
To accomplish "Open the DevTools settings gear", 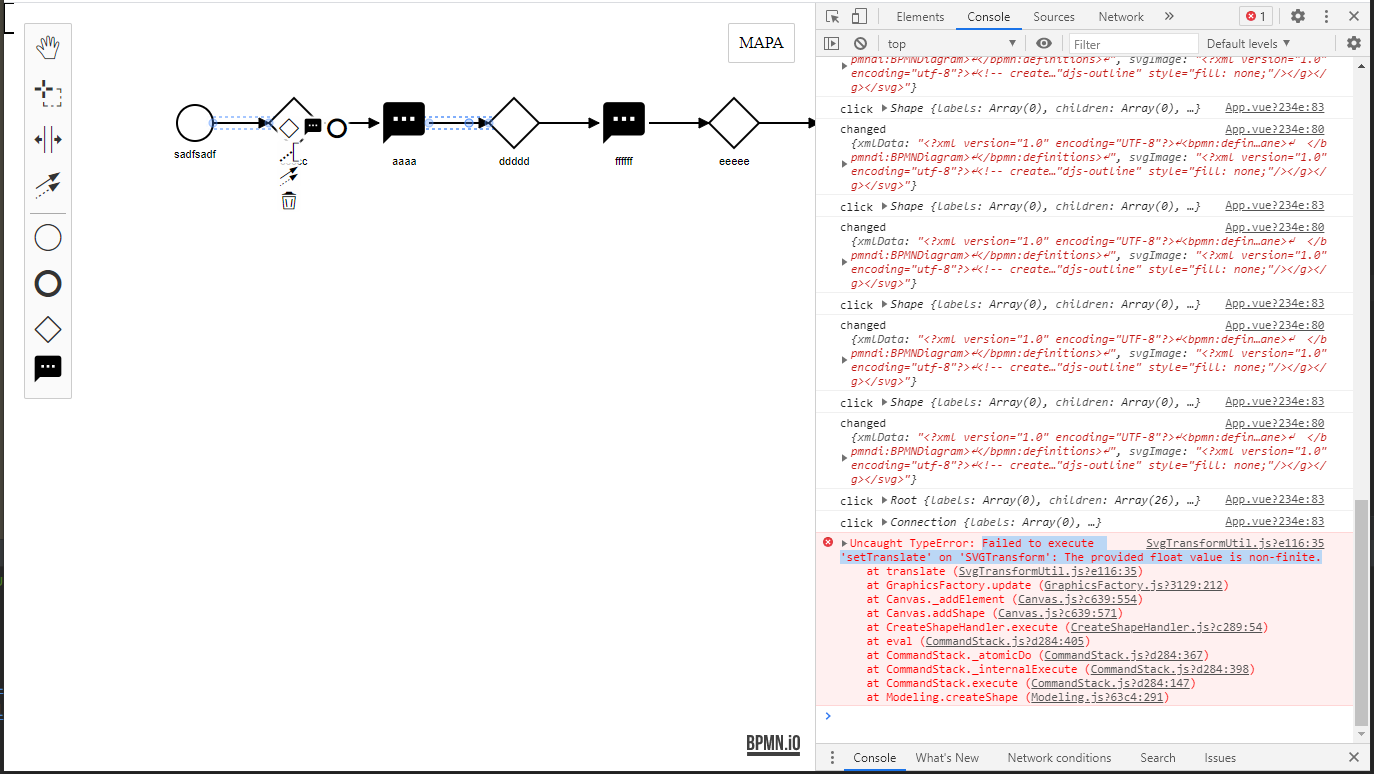I will pos(1297,16).
